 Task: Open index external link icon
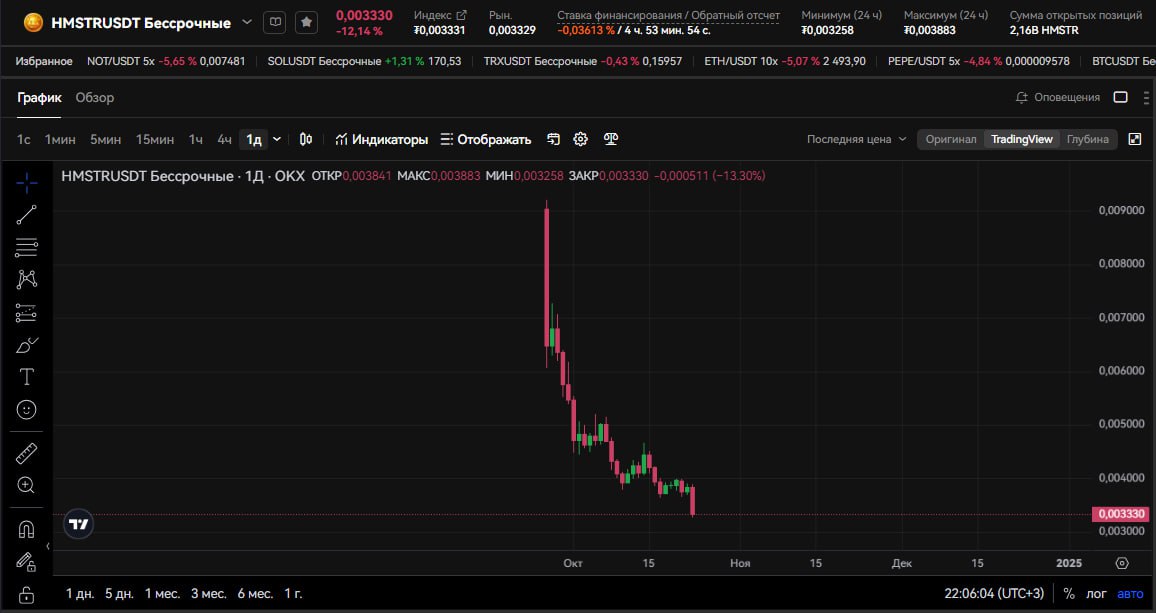tap(462, 15)
